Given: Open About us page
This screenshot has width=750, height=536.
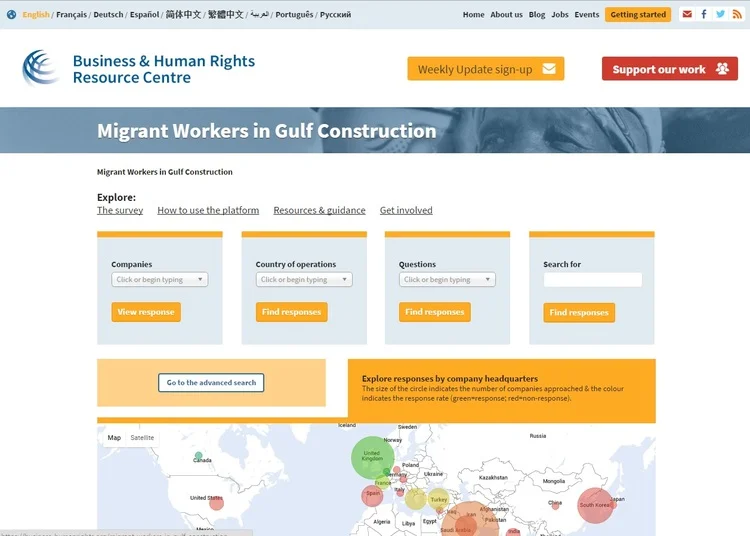Looking at the screenshot, I should [507, 15].
